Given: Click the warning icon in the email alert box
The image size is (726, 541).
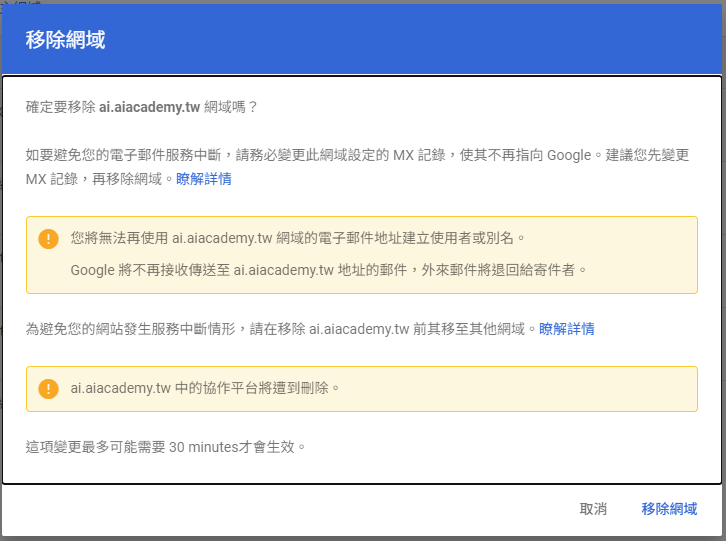Looking at the screenshot, I should click(x=48, y=239).
